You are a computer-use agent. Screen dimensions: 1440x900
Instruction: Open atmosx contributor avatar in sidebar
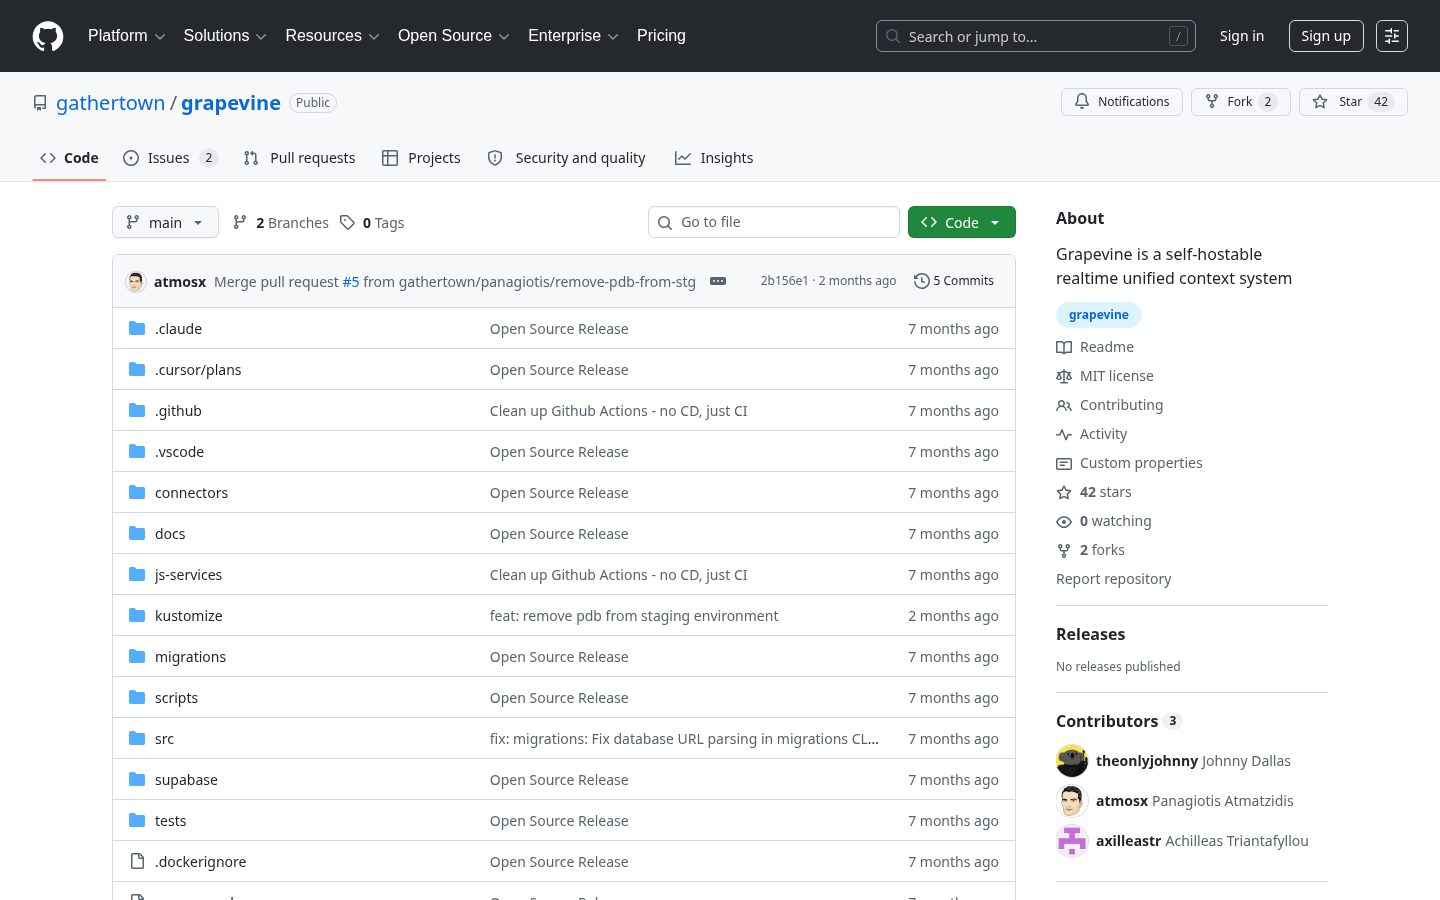coord(1072,801)
